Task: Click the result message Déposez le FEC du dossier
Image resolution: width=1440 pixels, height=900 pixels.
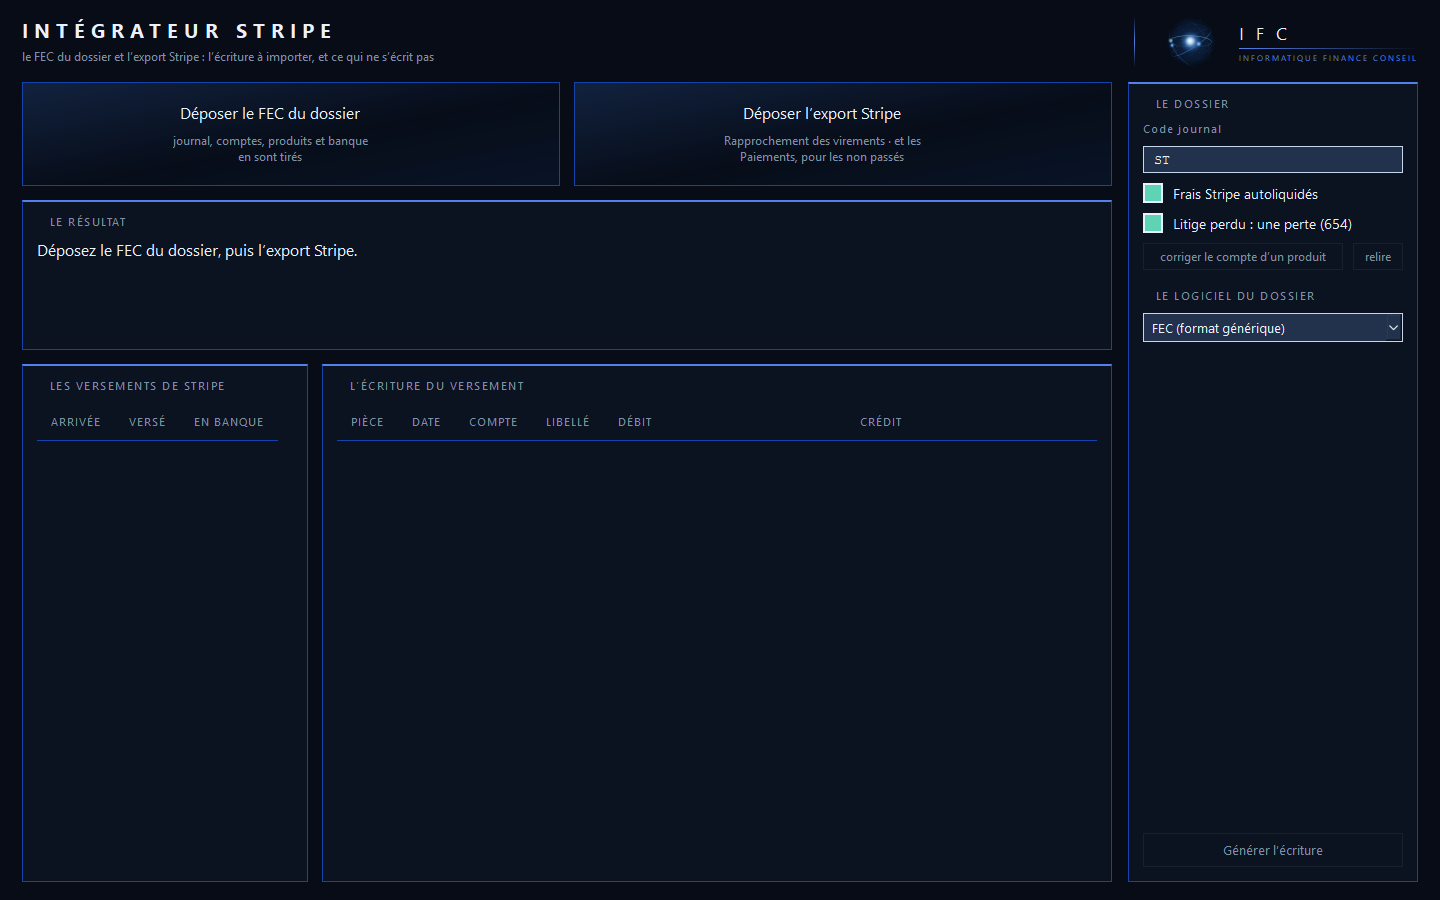Action: (x=197, y=250)
